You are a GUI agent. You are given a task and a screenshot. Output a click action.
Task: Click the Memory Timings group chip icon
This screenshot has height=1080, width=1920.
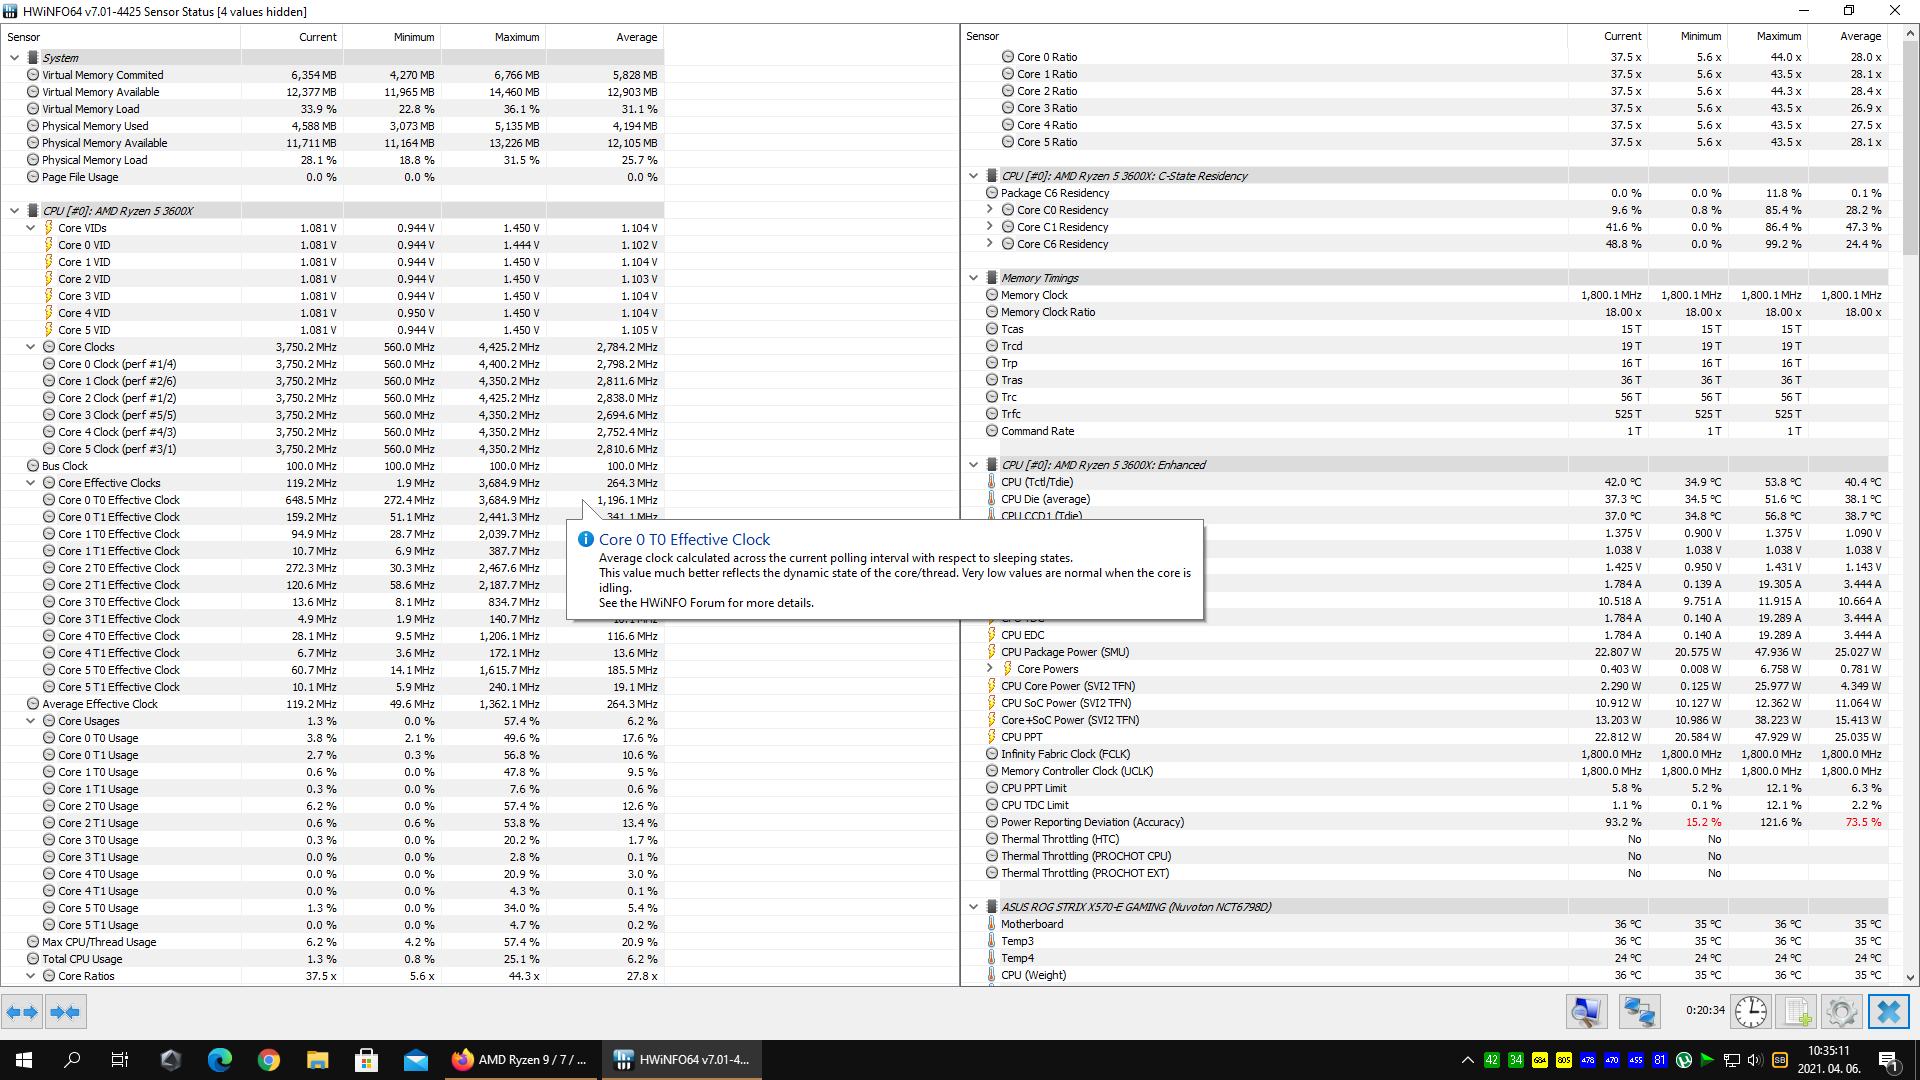pyautogui.click(x=992, y=278)
